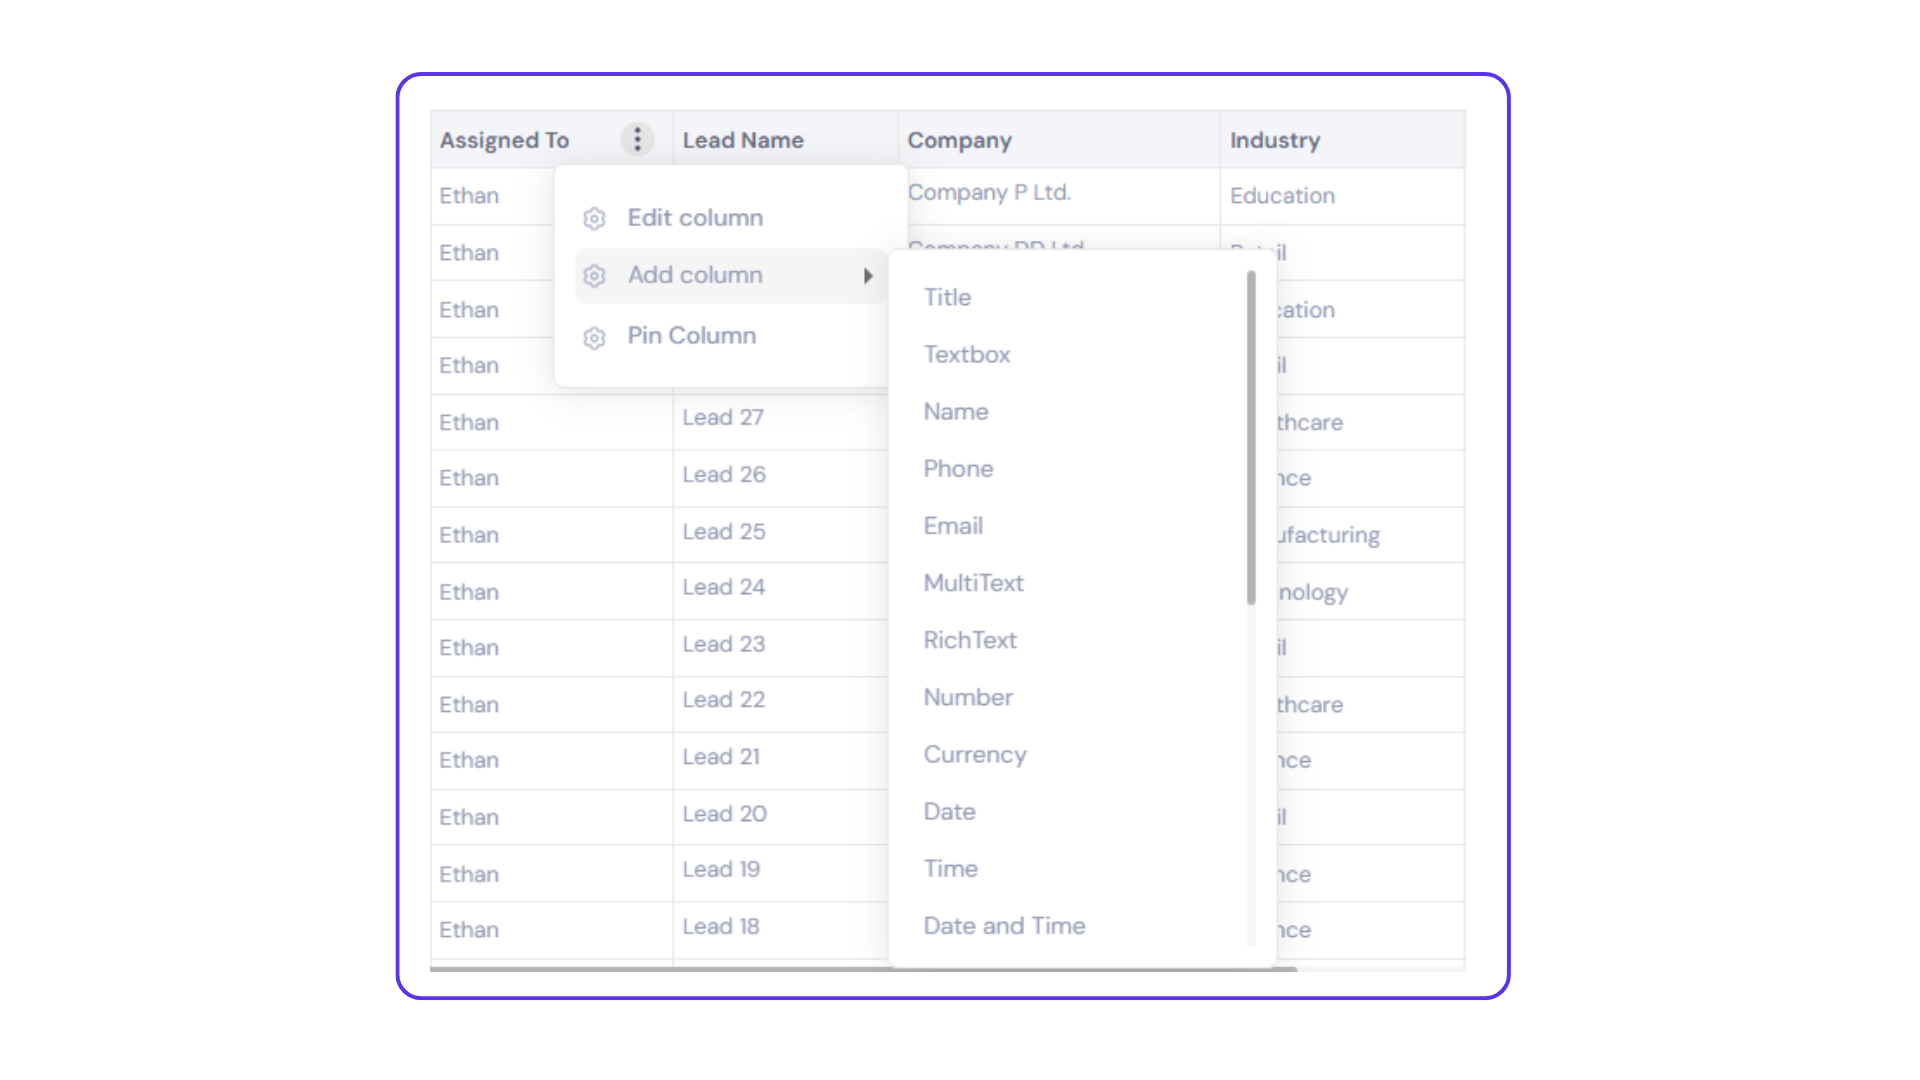Add an Email column type
This screenshot has height=1080, width=1920.
pyautogui.click(x=953, y=526)
